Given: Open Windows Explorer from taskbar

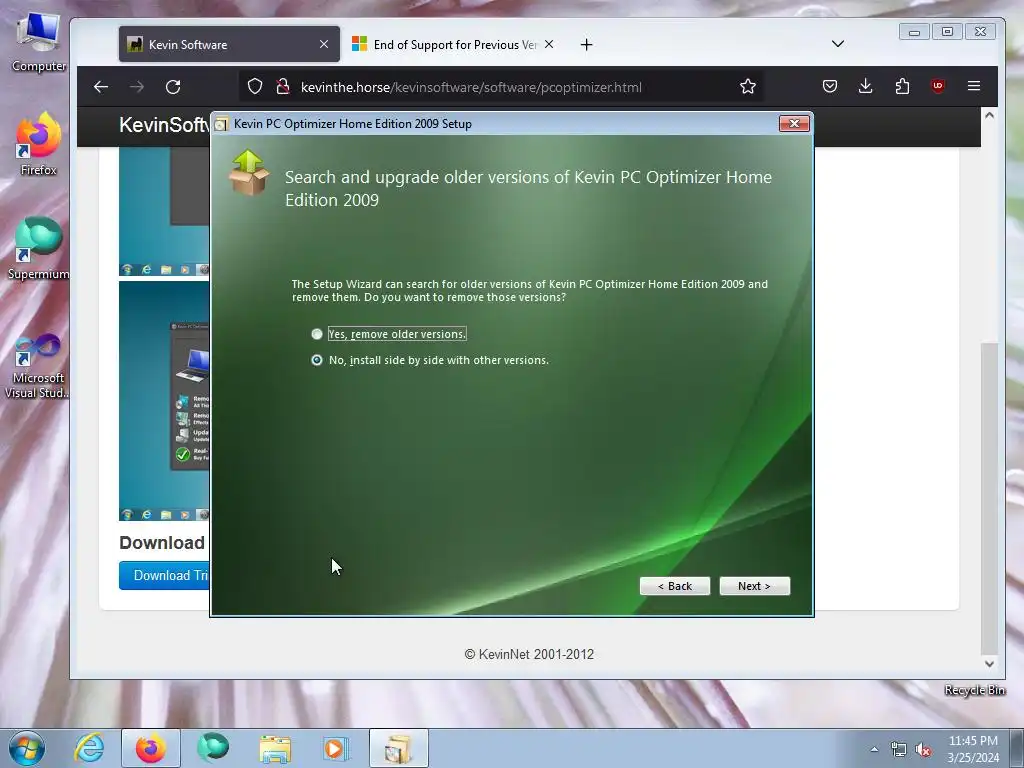Looking at the screenshot, I should point(275,748).
